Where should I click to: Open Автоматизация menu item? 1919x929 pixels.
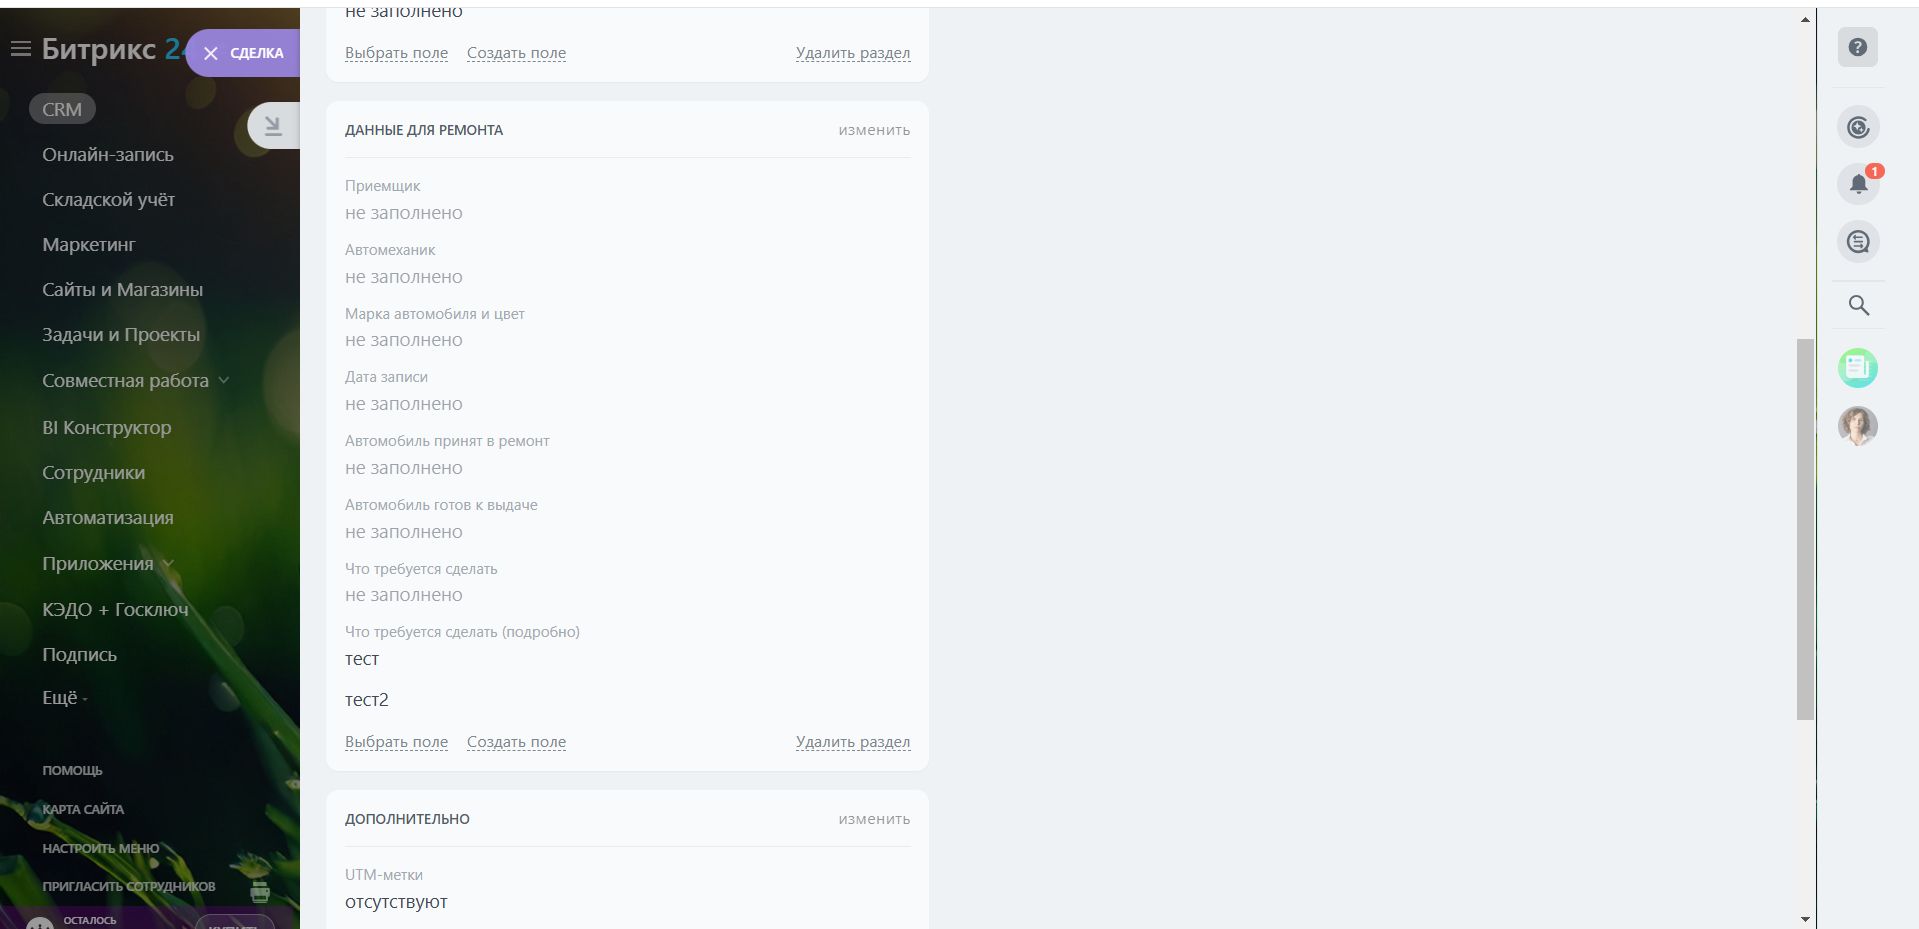(107, 518)
